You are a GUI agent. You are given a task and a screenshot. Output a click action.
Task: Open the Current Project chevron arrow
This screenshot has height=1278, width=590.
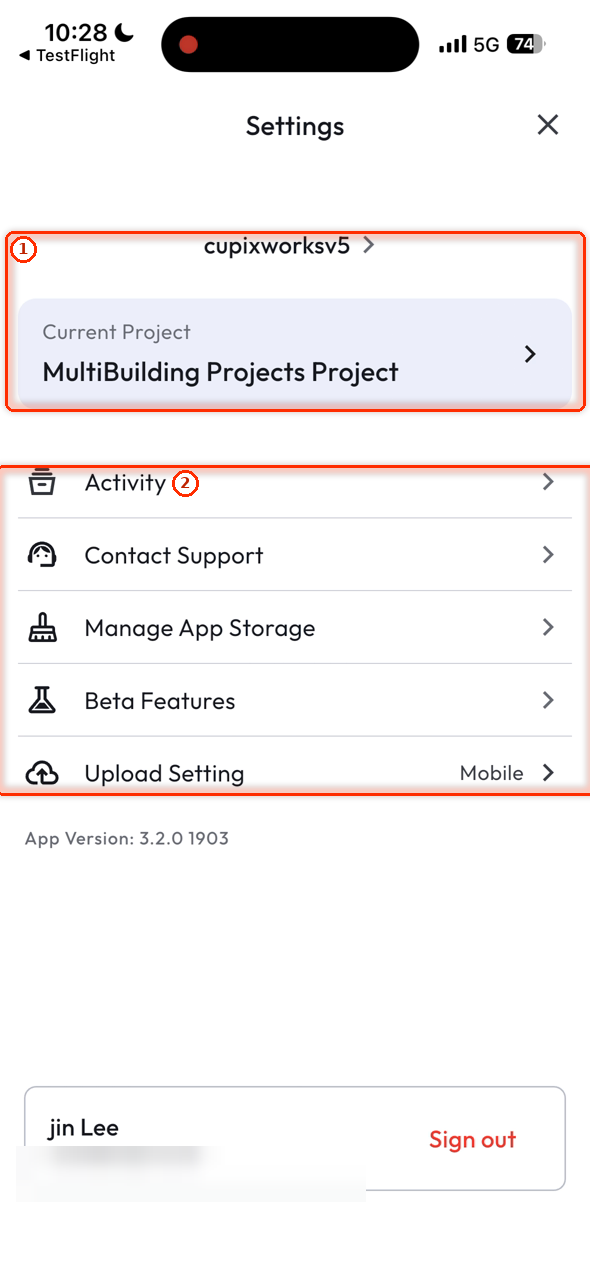click(531, 354)
